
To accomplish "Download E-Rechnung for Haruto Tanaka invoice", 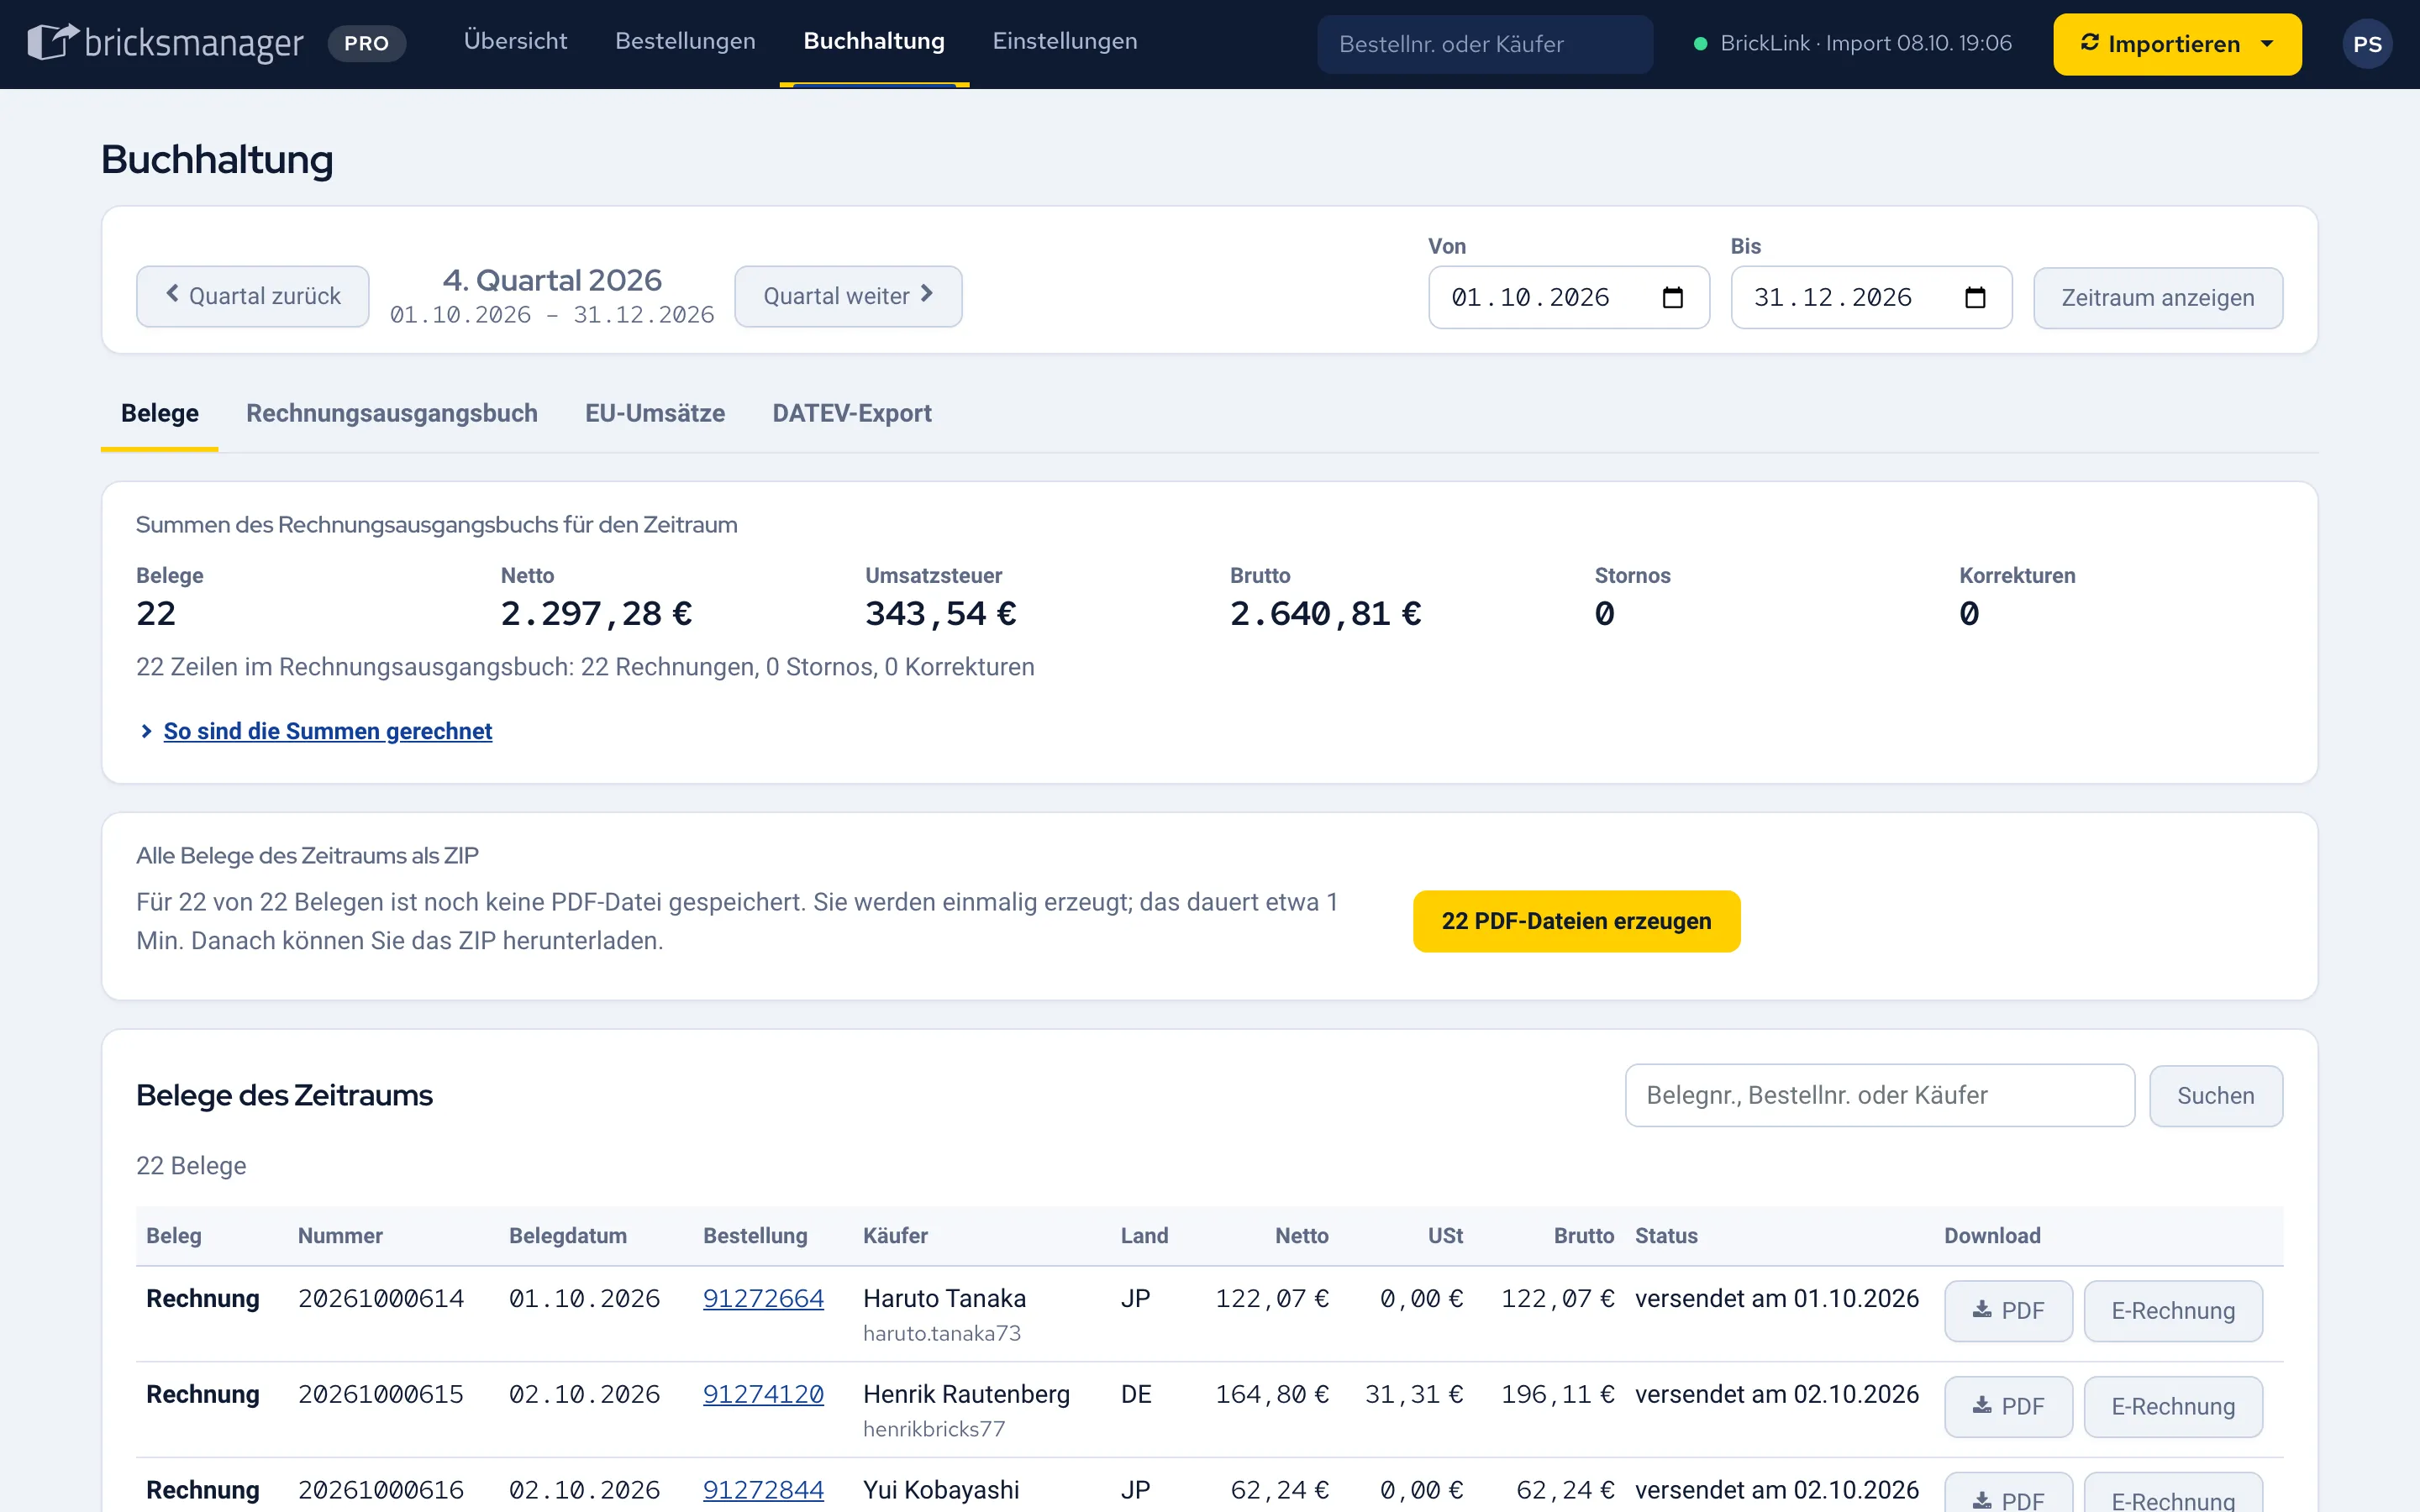I will (2173, 1311).
